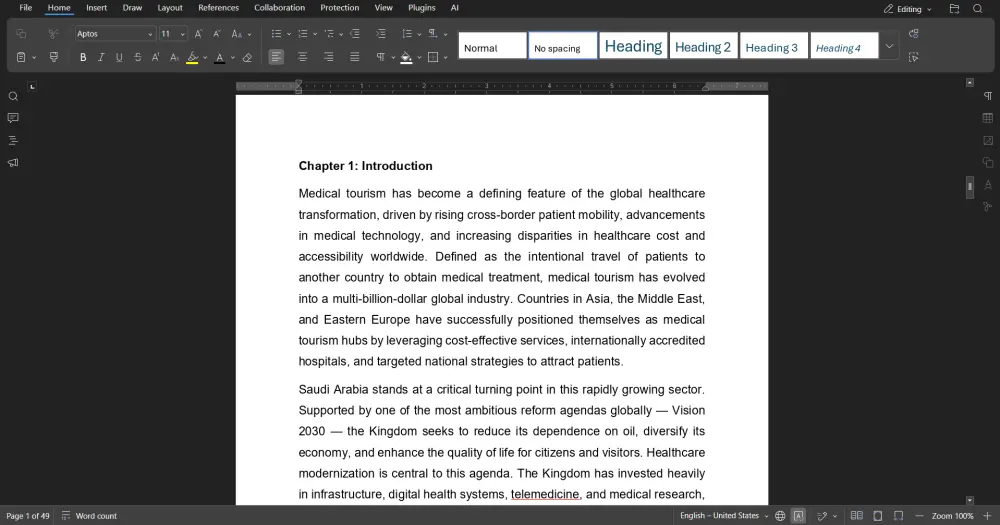The image size is (1000, 525).
Task: Click the Cut scissors icon
Action: click(x=54, y=34)
